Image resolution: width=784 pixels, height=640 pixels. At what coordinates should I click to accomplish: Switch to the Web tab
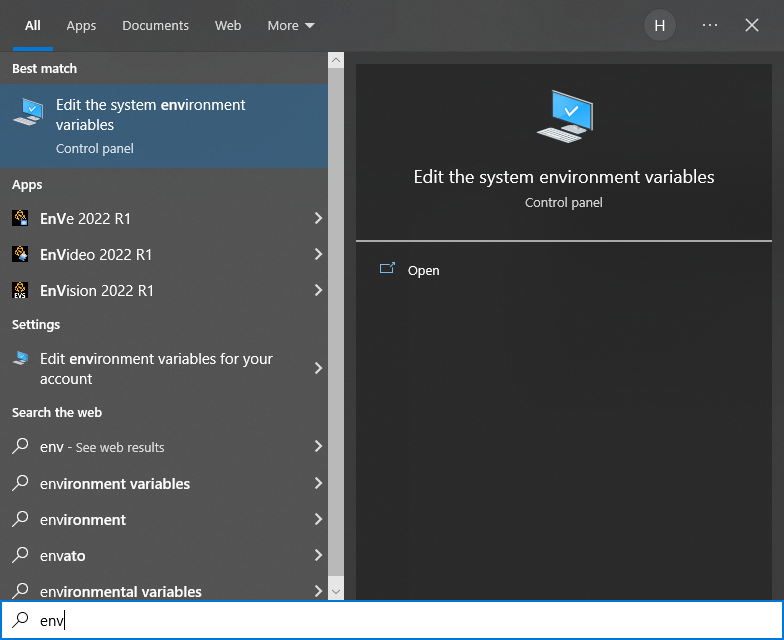(x=228, y=26)
